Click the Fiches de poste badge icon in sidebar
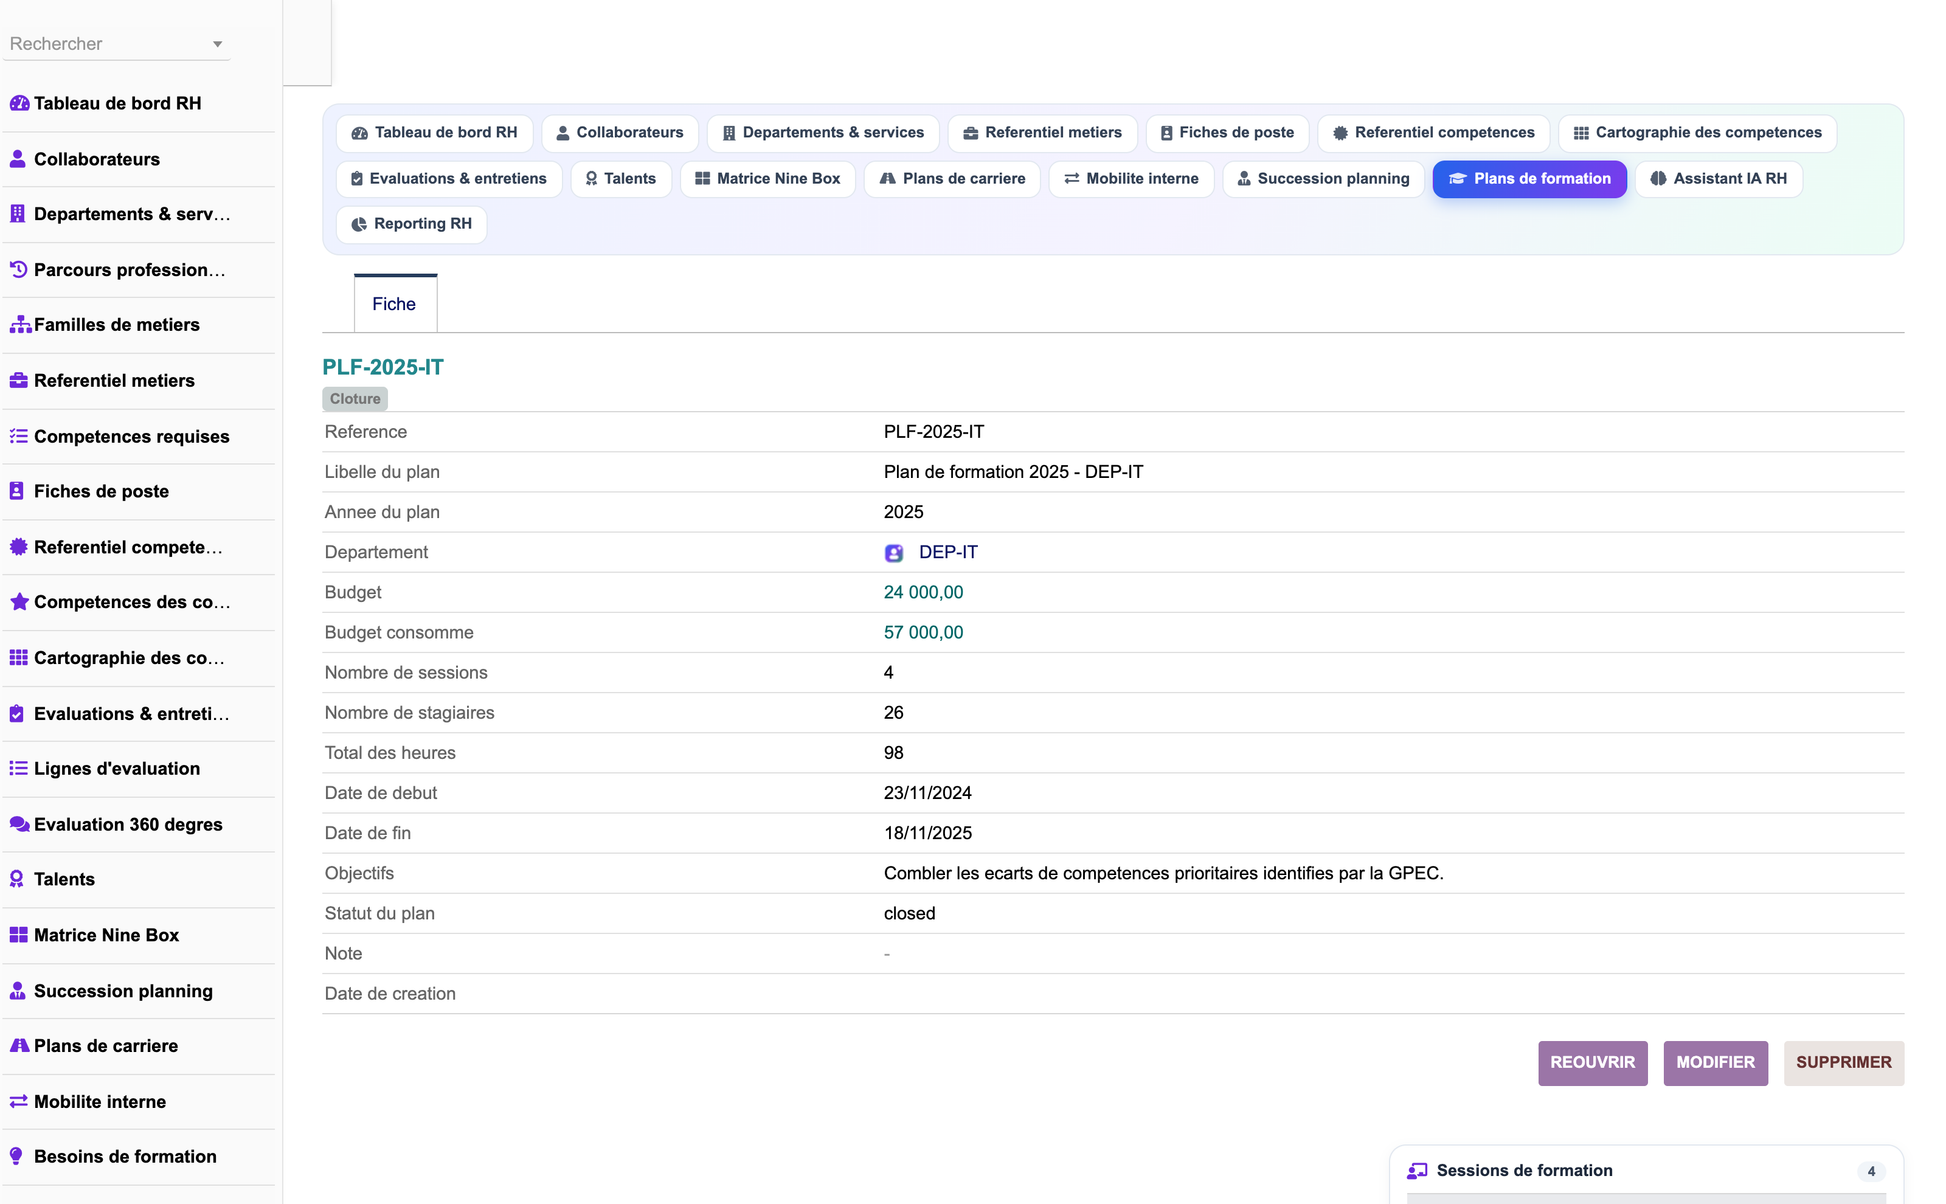This screenshot has height=1204, width=1946. coord(17,491)
